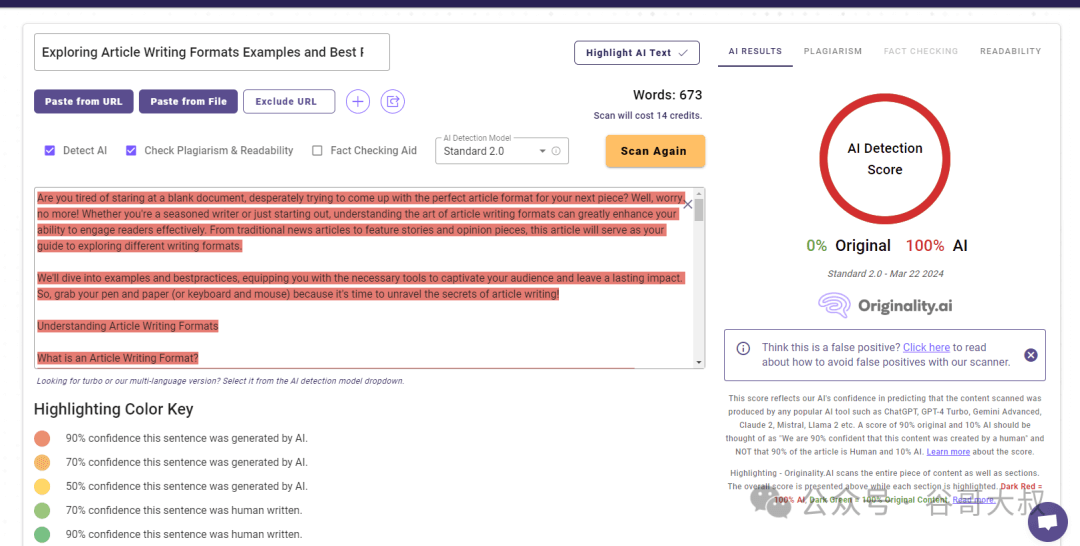Enable the Fact Checking Aid checkbox
1080x546 pixels.
pos(317,151)
